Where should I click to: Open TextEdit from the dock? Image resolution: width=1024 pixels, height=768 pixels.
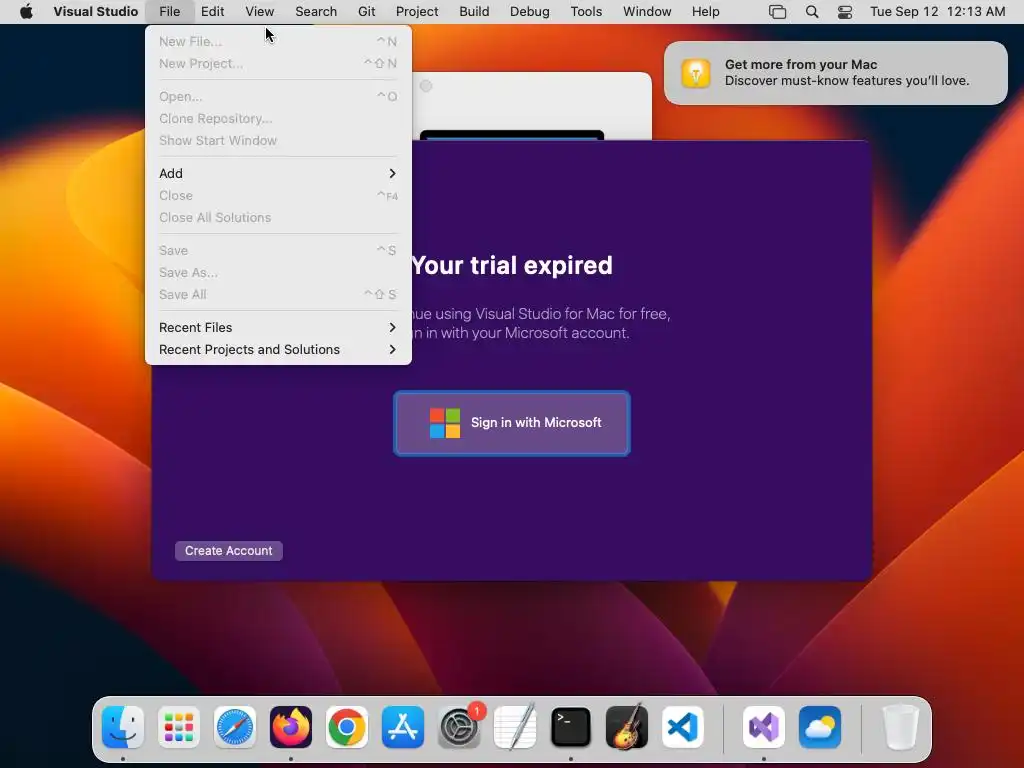tap(515, 727)
